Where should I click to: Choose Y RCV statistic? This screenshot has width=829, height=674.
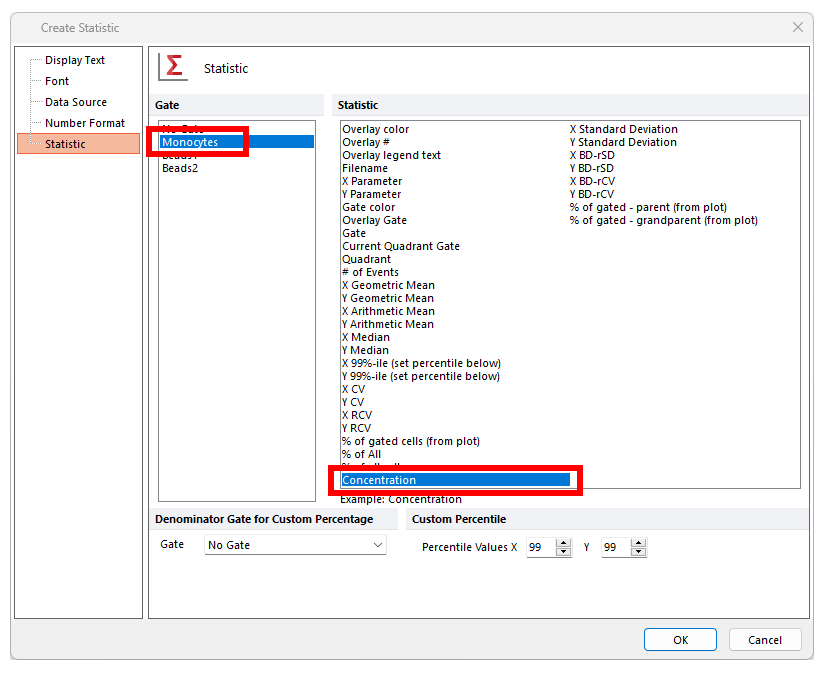tap(356, 428)
